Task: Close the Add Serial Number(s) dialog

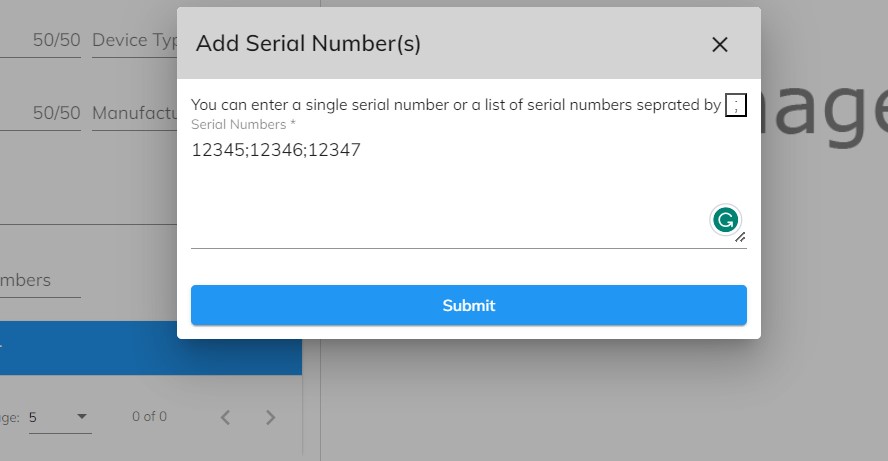Action: (719, 44)
